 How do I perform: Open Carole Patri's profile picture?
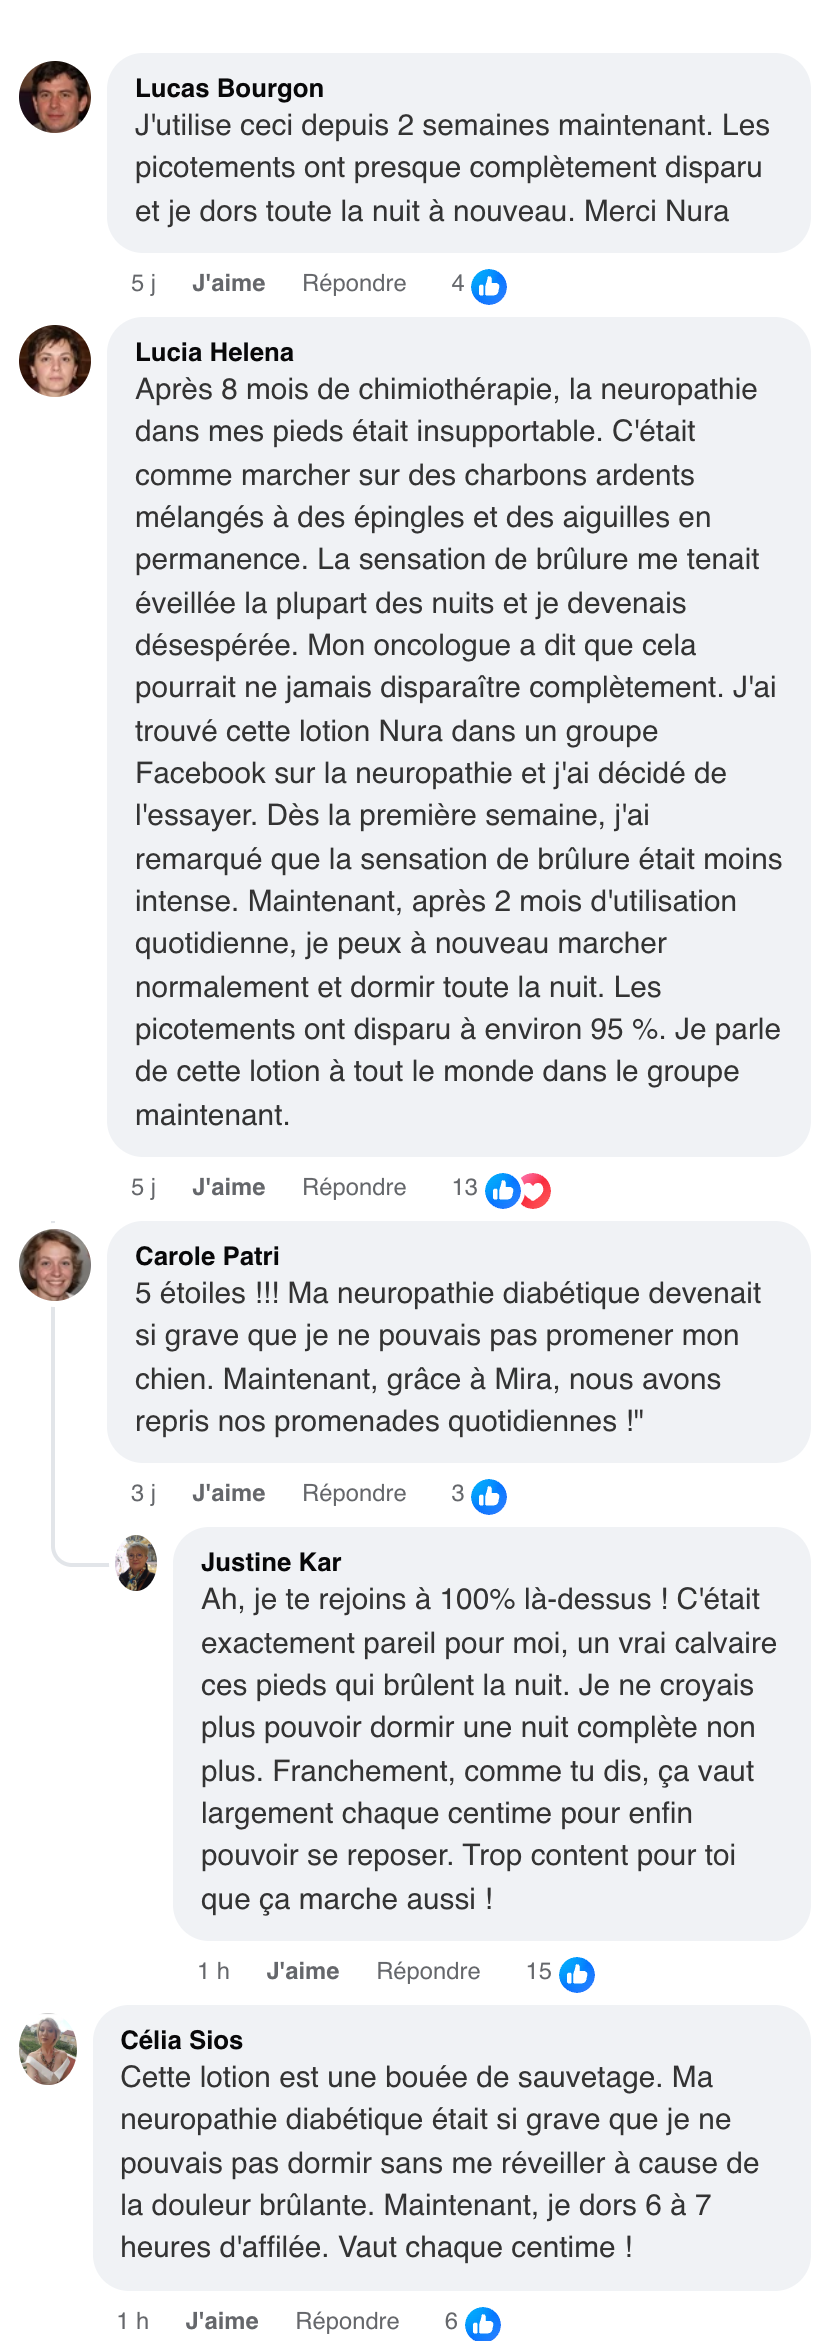pyautogui.click(x=55, y=1265)
